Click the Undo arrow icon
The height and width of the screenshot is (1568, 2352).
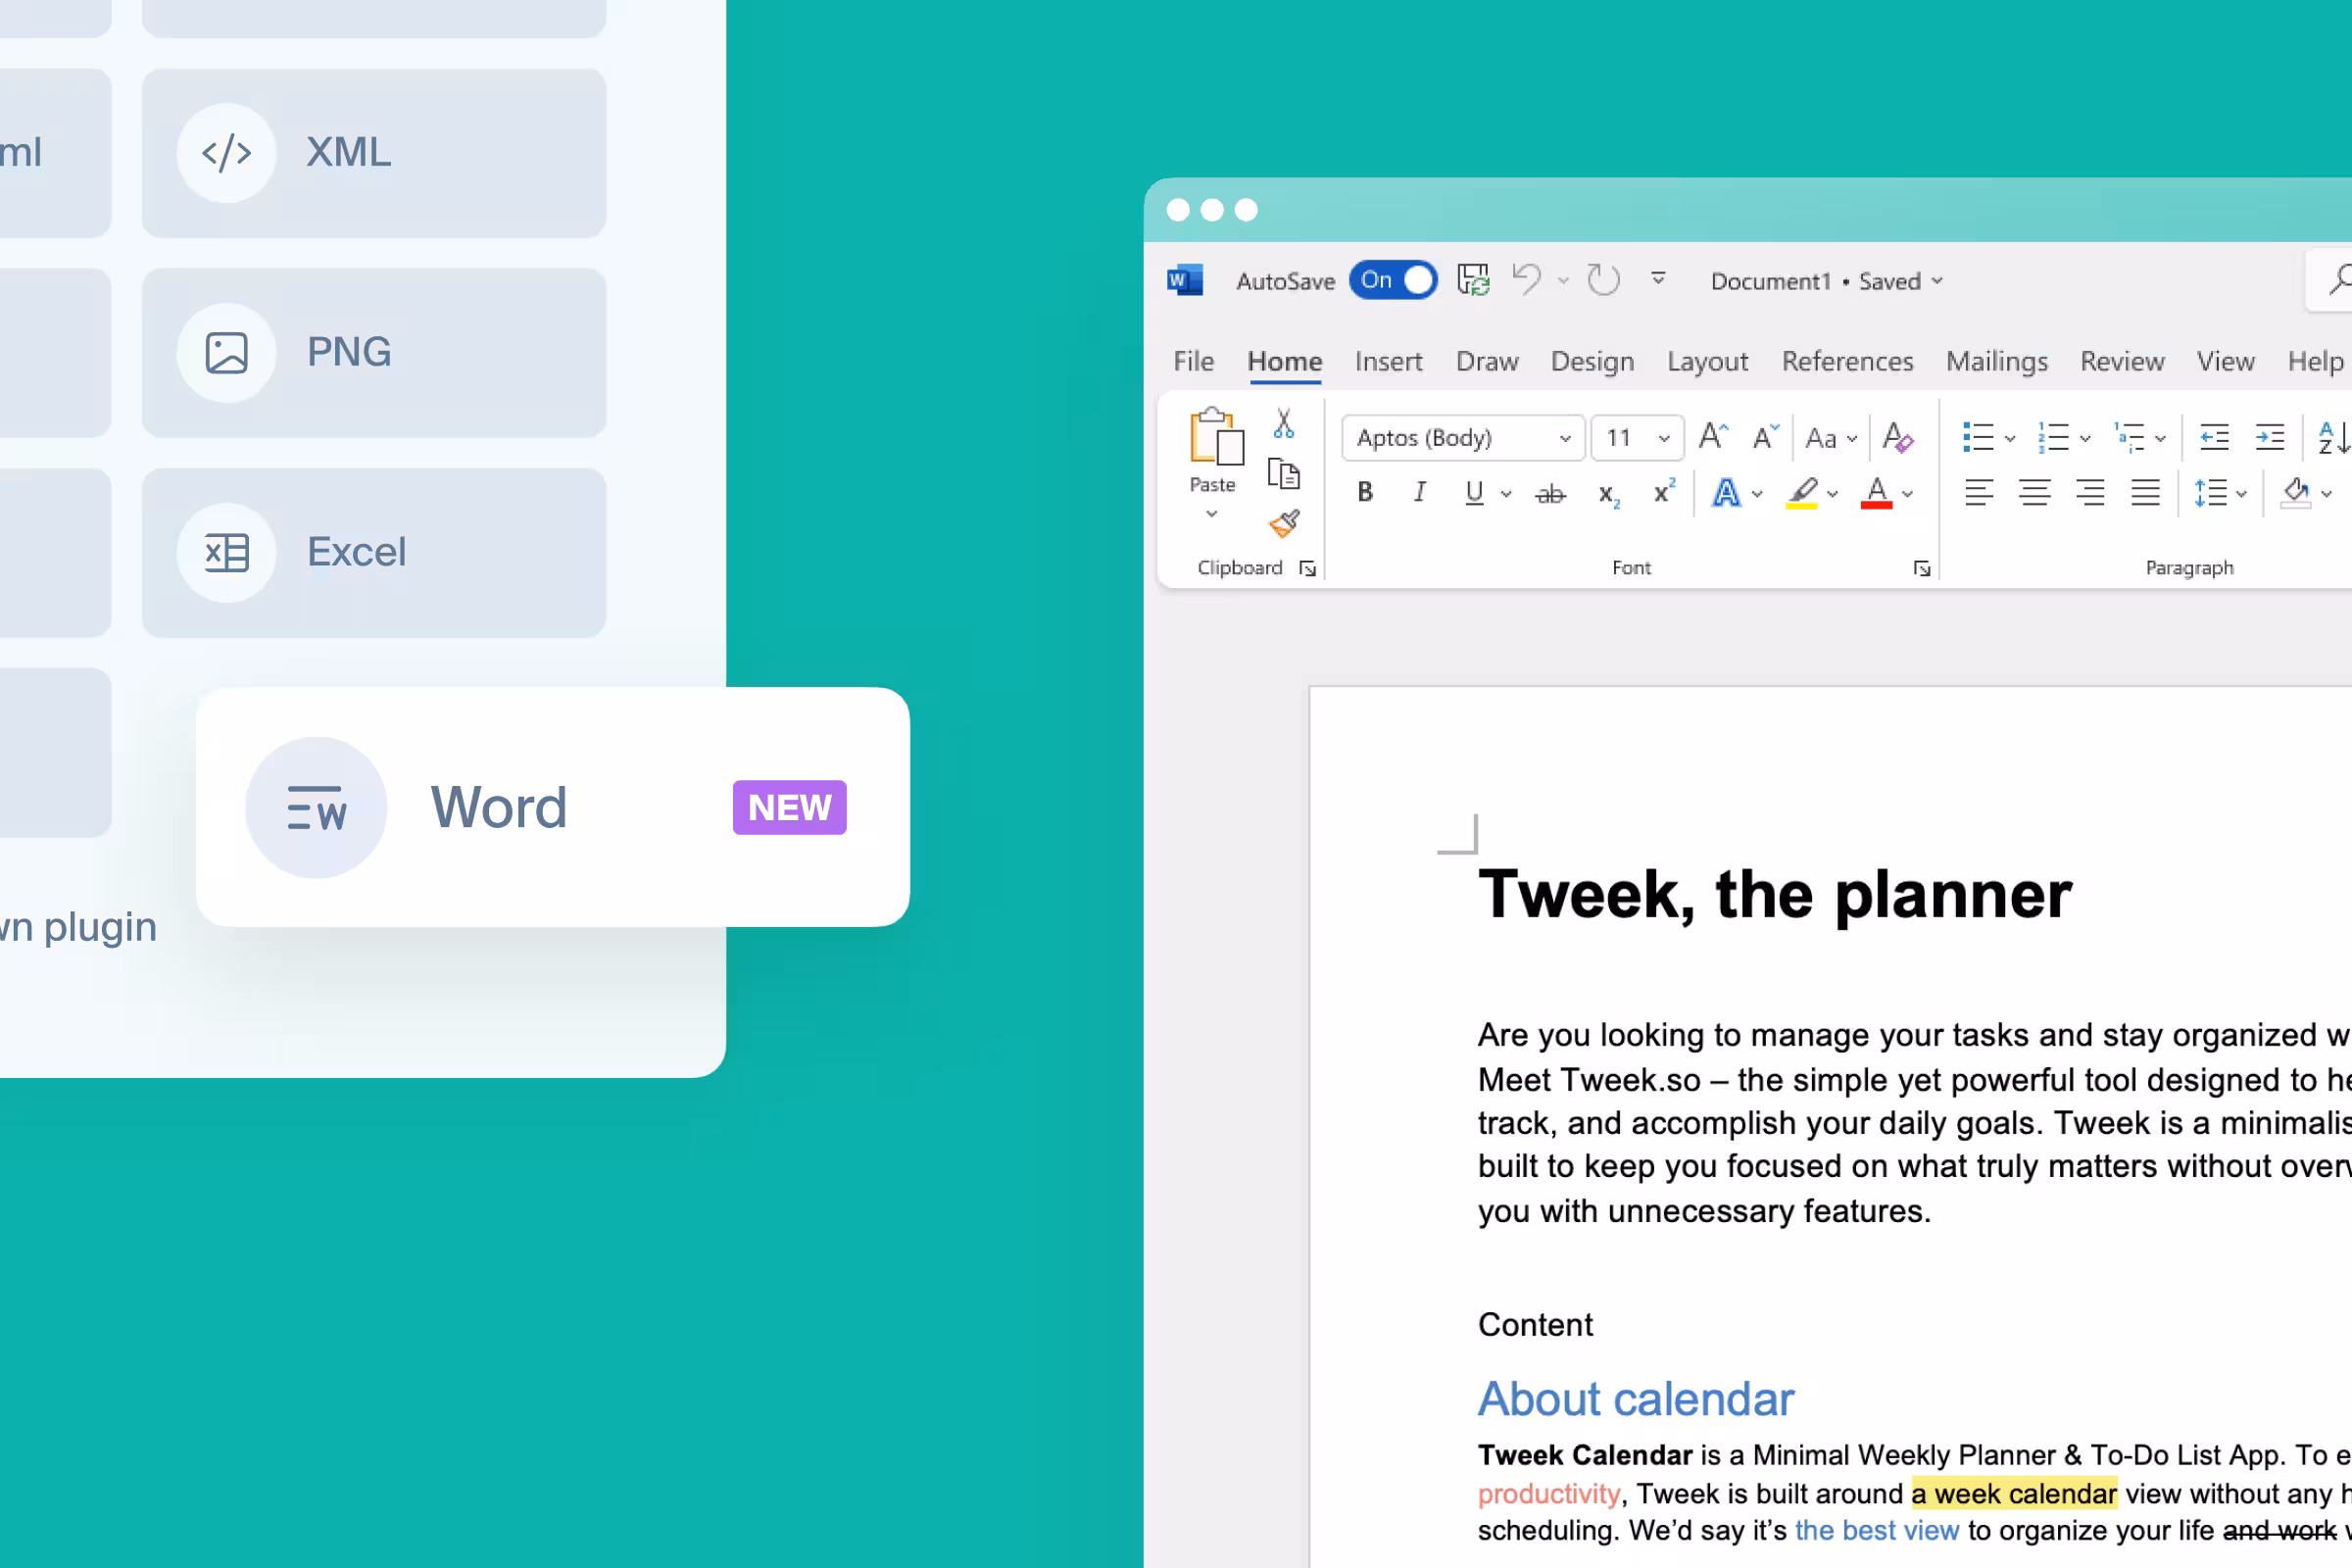(1526, 280)
